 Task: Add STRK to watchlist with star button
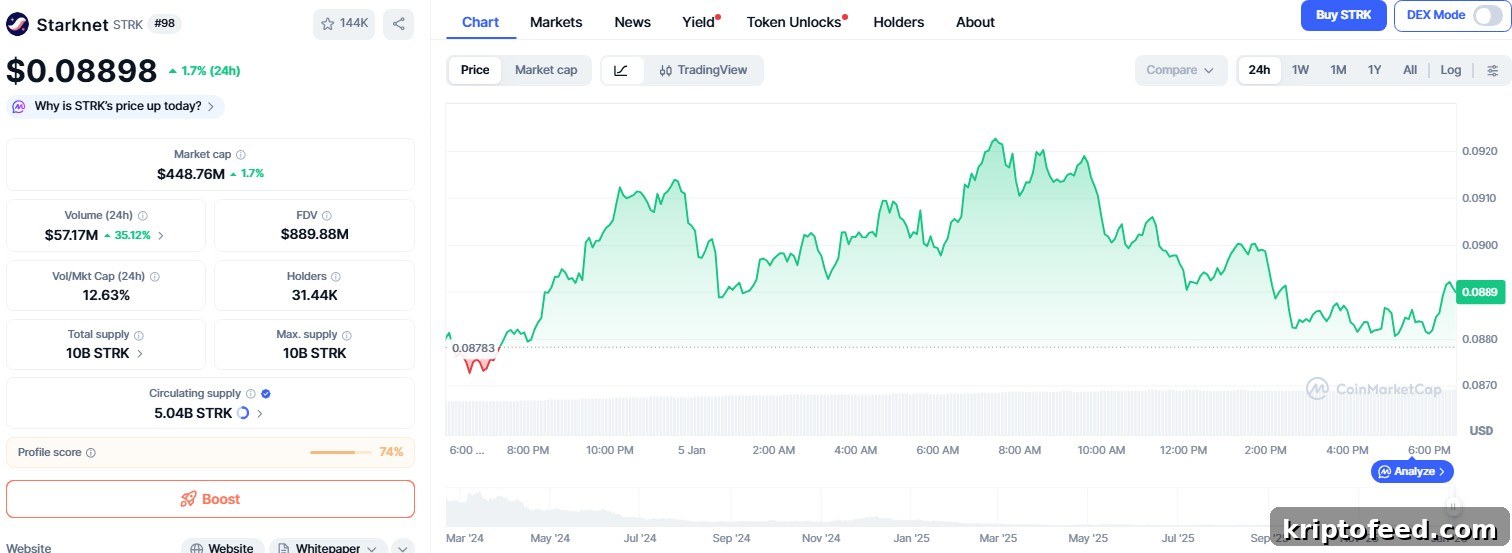click(x=344, y=24)
